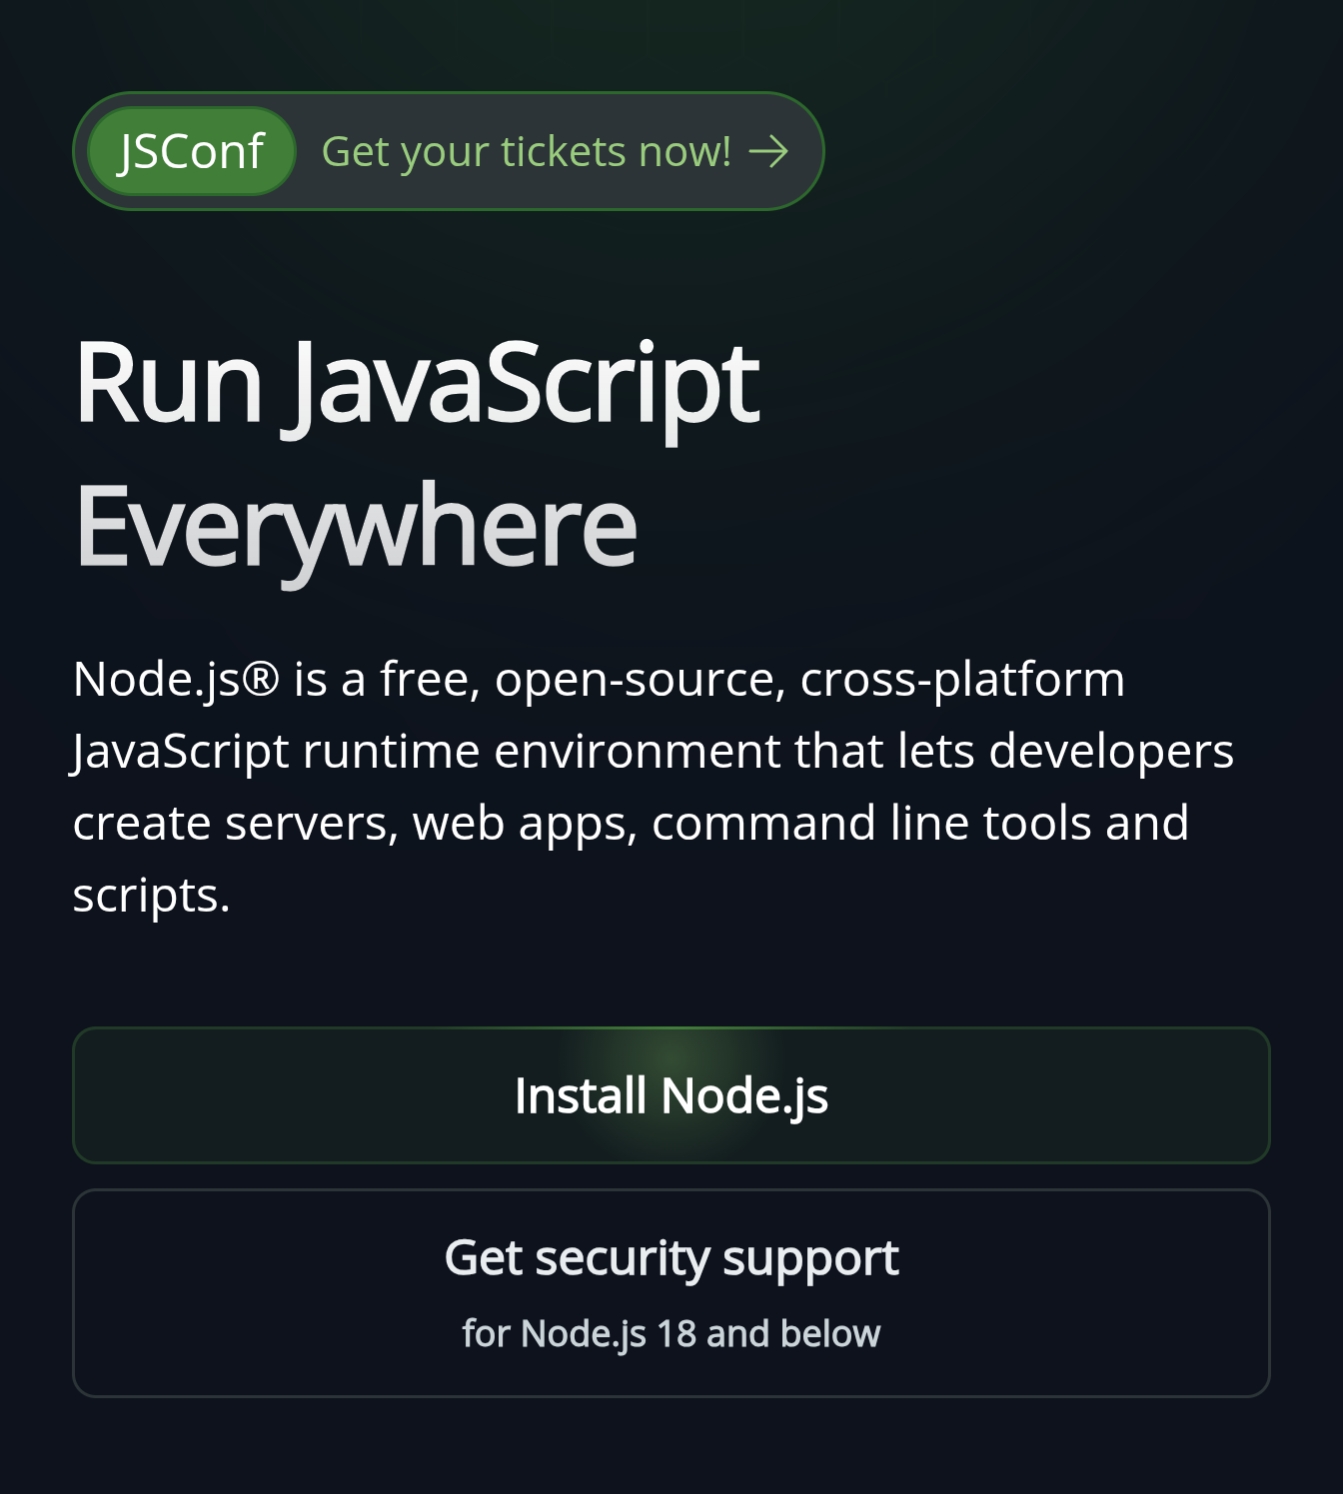
Task: Click the number "18" in the security subtitle
Action: coord(676,1334)
